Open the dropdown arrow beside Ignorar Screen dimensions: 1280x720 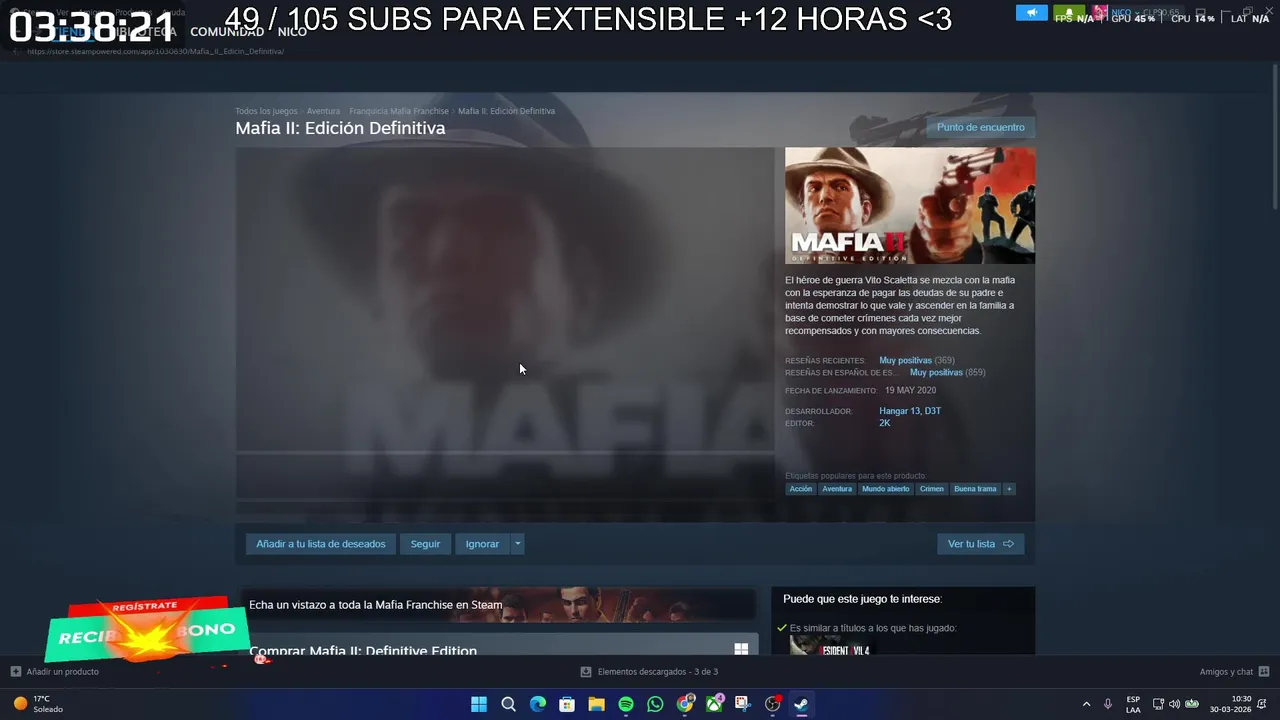pyautogui.click(x=517, y=544)
